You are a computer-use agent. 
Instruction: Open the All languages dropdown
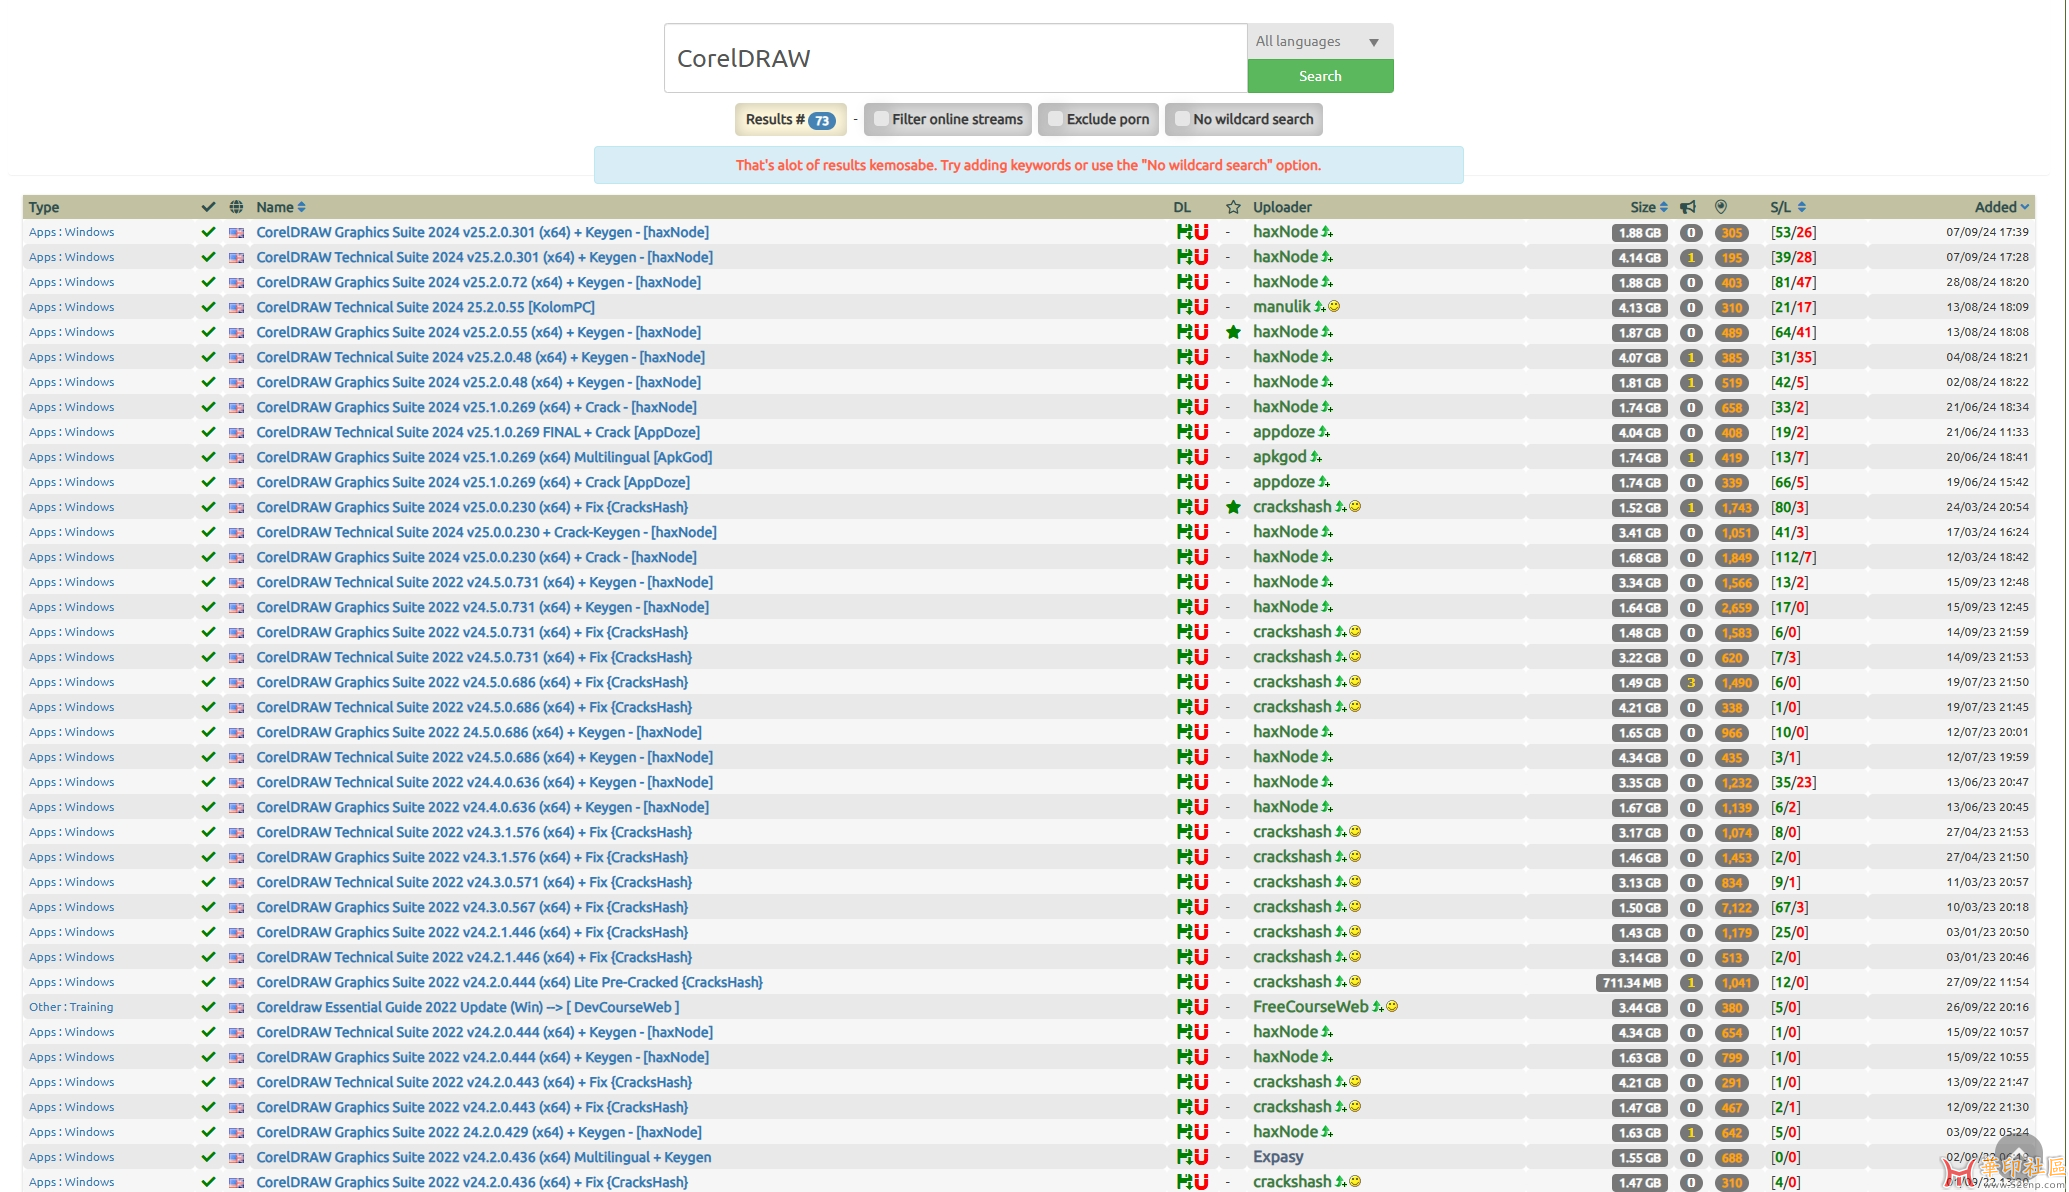pyautogui.click(x=1319, y=42)
